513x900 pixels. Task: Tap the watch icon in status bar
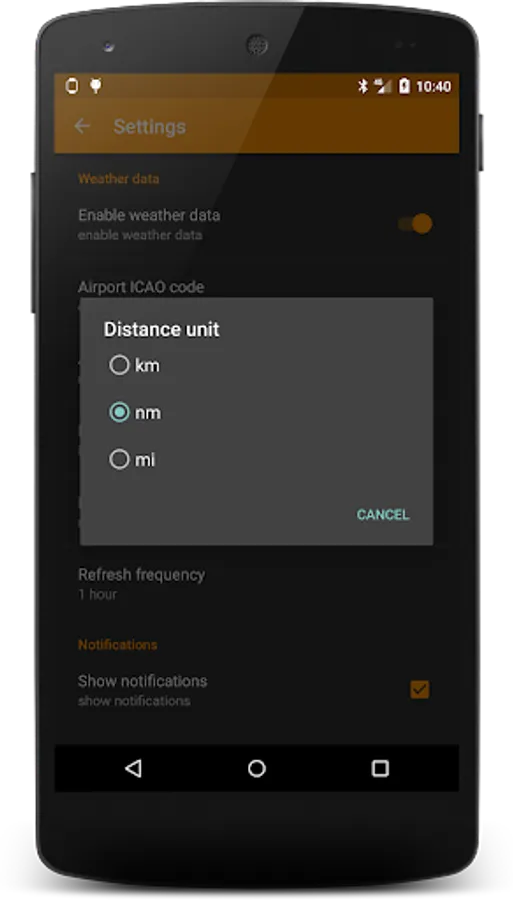point(72,86)
